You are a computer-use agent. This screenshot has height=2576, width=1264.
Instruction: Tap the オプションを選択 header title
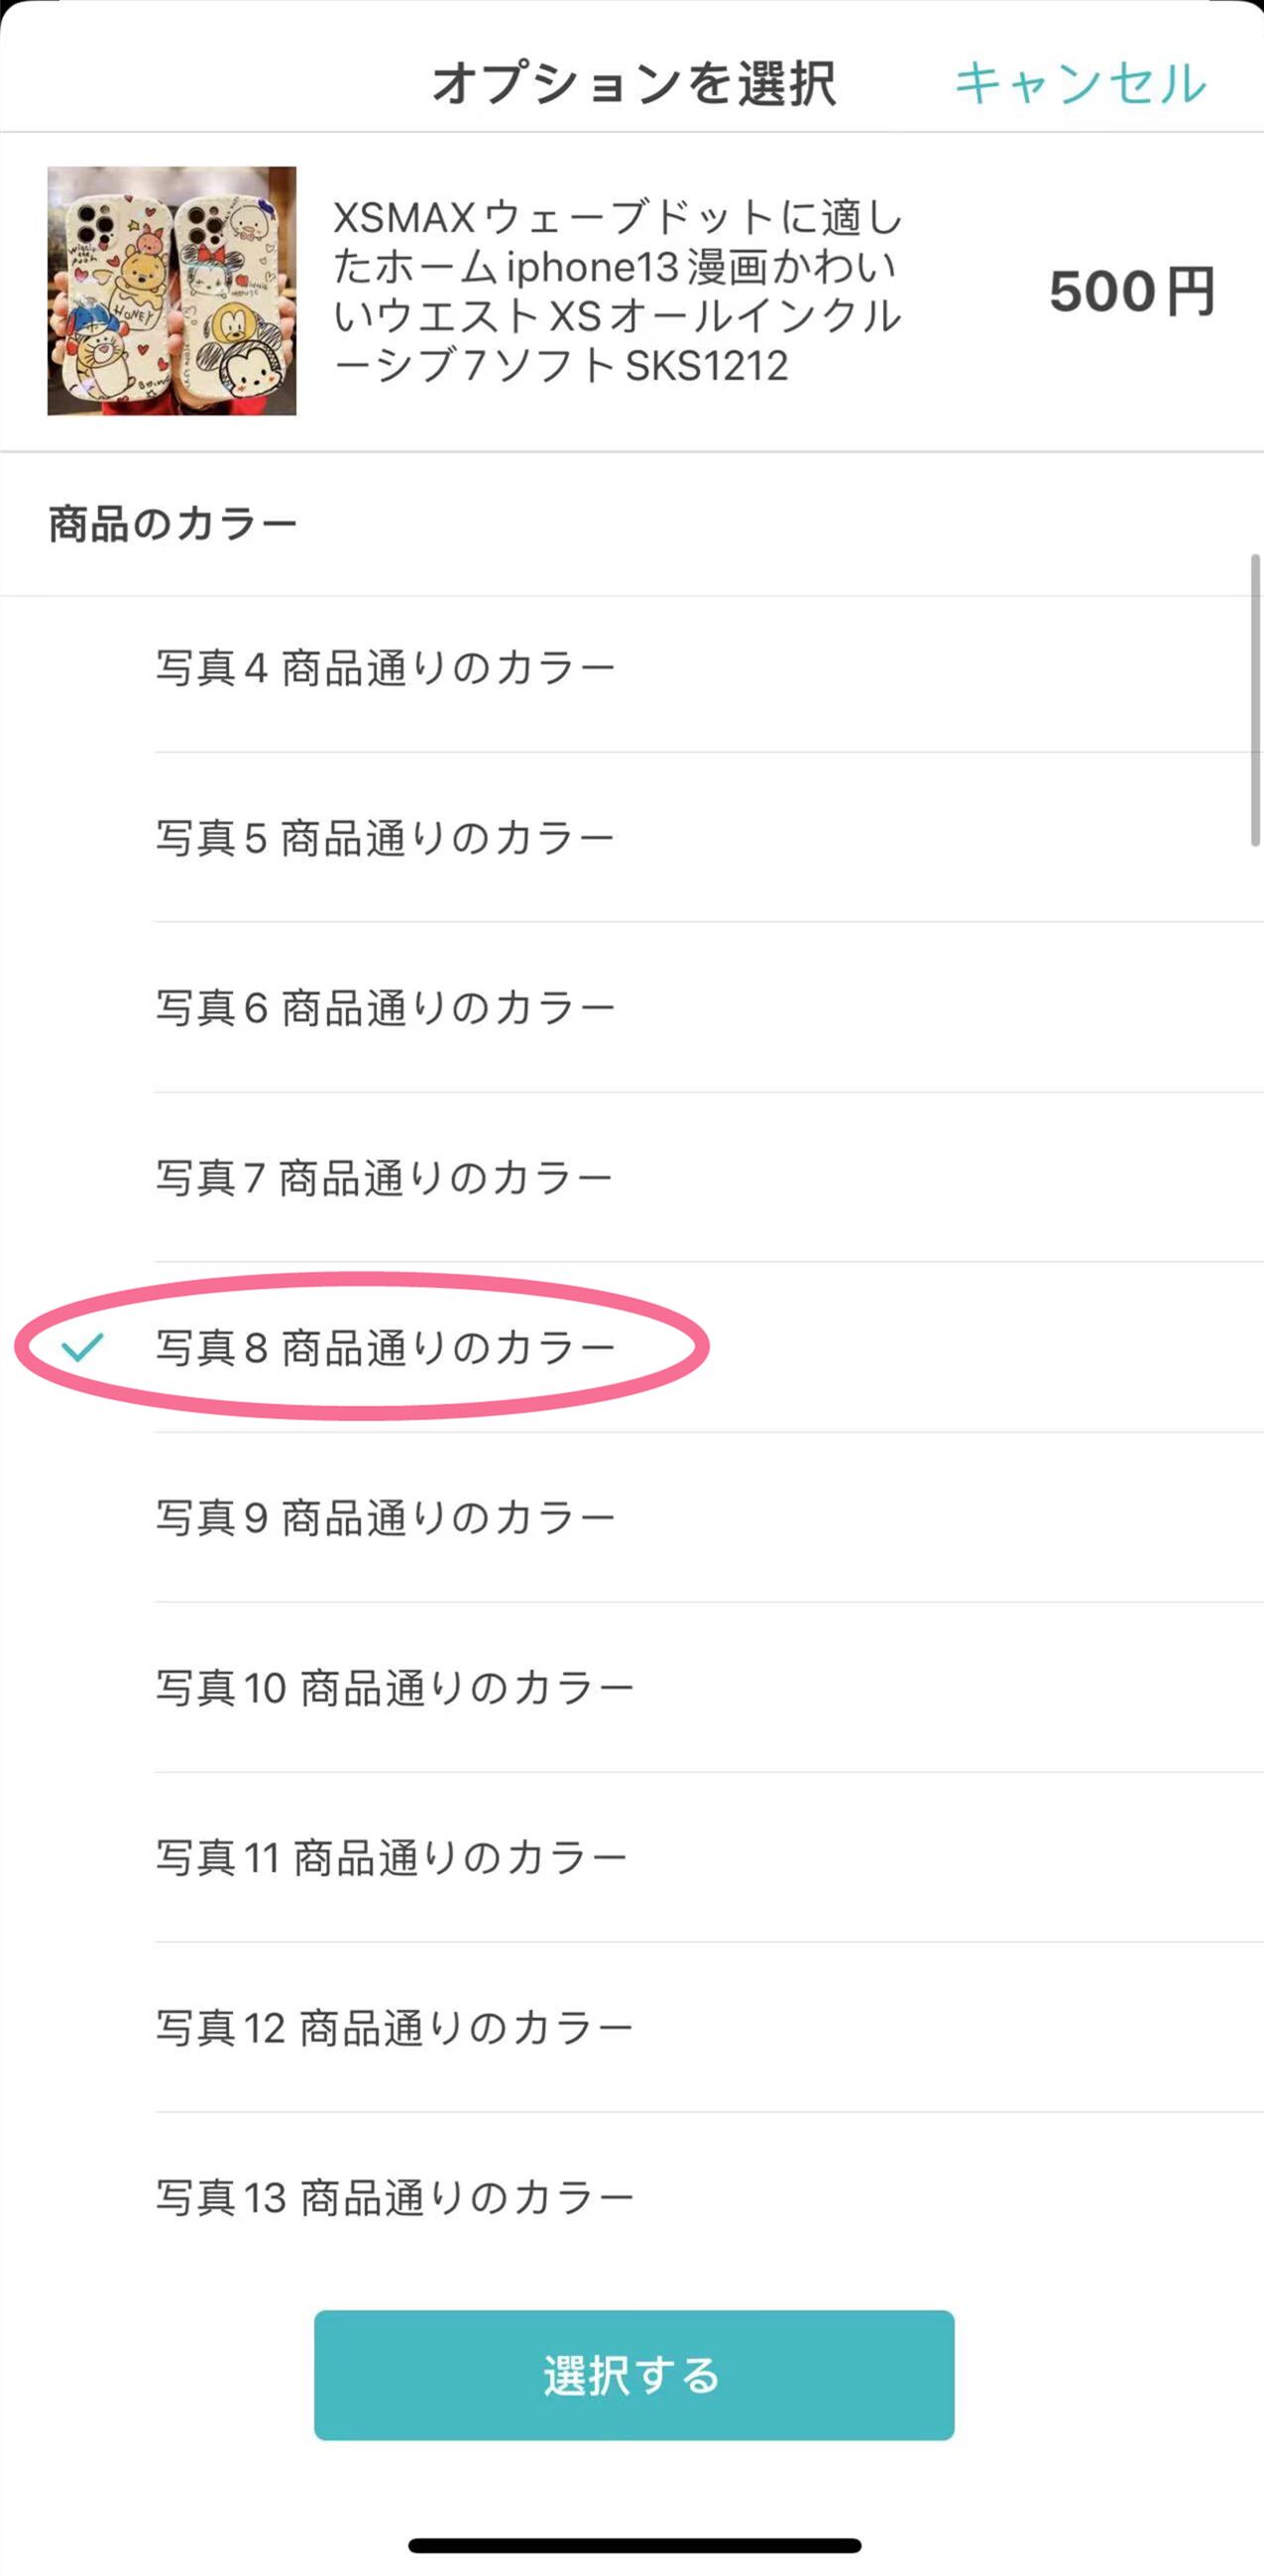(634, 83)
